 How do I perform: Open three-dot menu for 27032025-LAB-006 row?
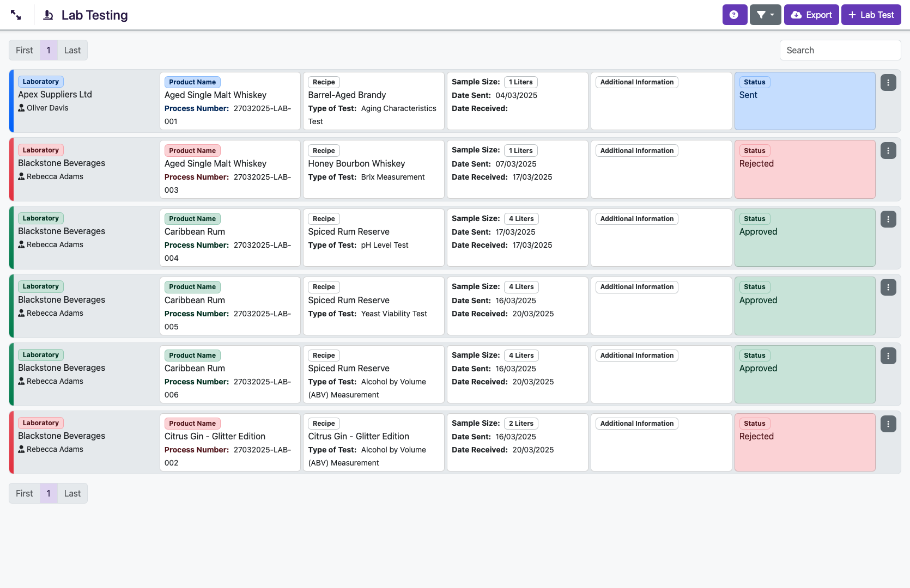(x=888, y=356)
